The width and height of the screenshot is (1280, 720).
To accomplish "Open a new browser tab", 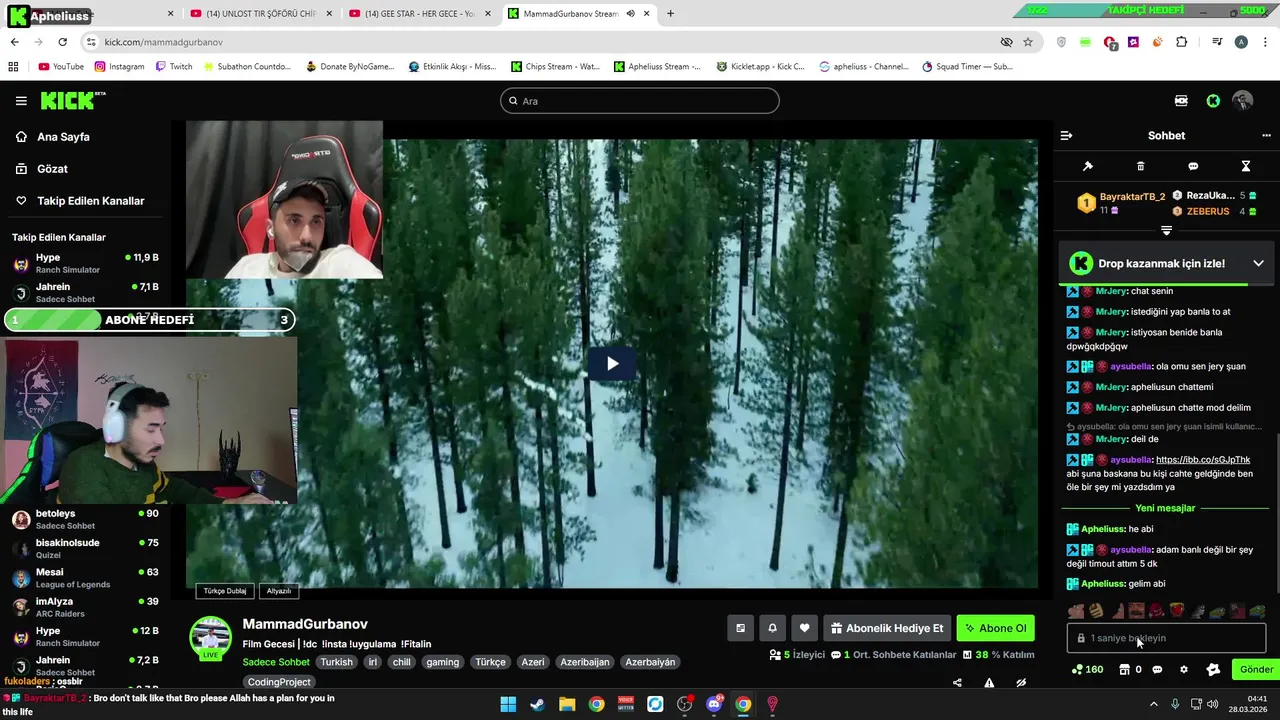I will [670, 14].
